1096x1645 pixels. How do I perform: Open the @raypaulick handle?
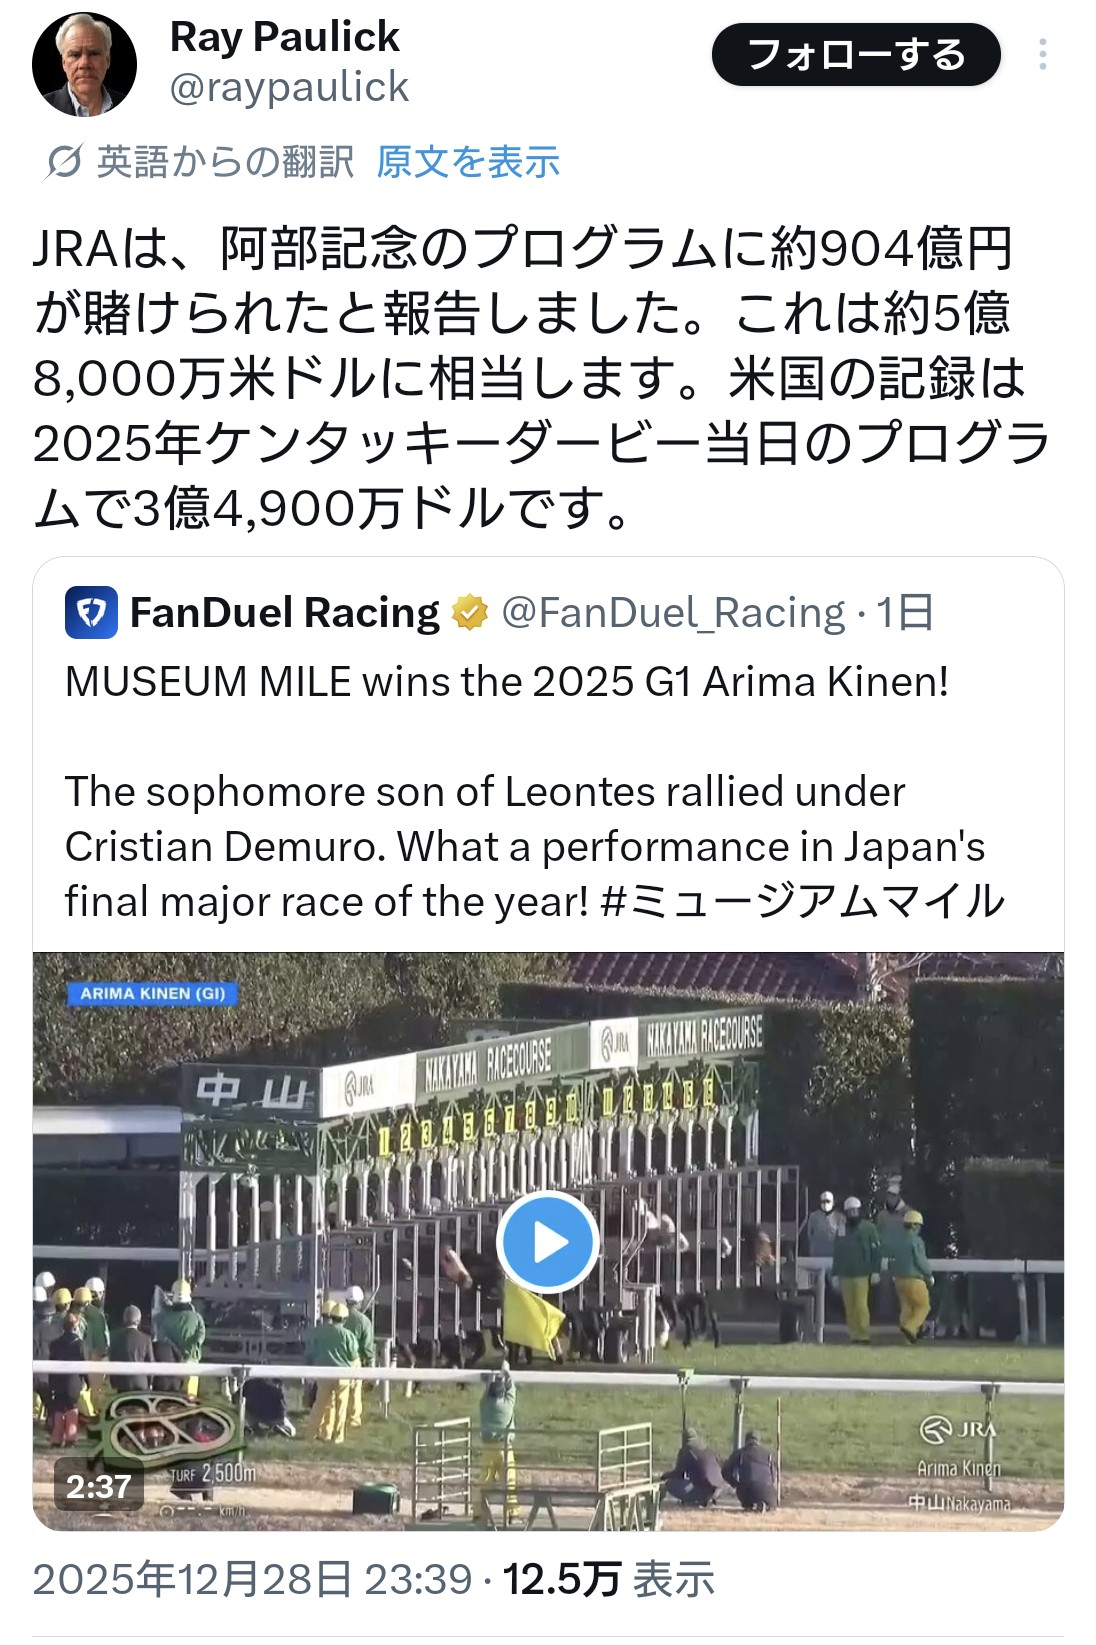[289, 88]
